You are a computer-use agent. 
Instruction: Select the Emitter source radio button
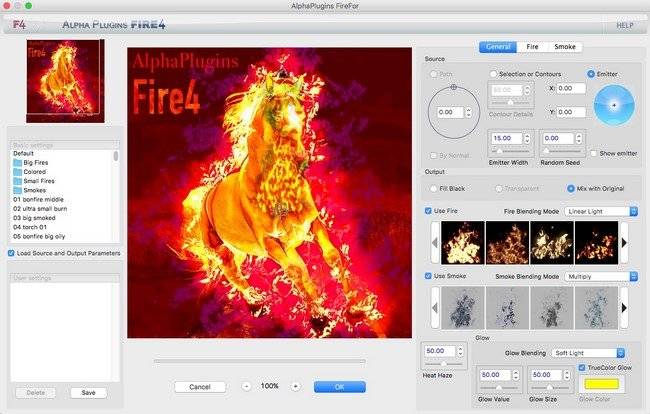pos(591,74)
